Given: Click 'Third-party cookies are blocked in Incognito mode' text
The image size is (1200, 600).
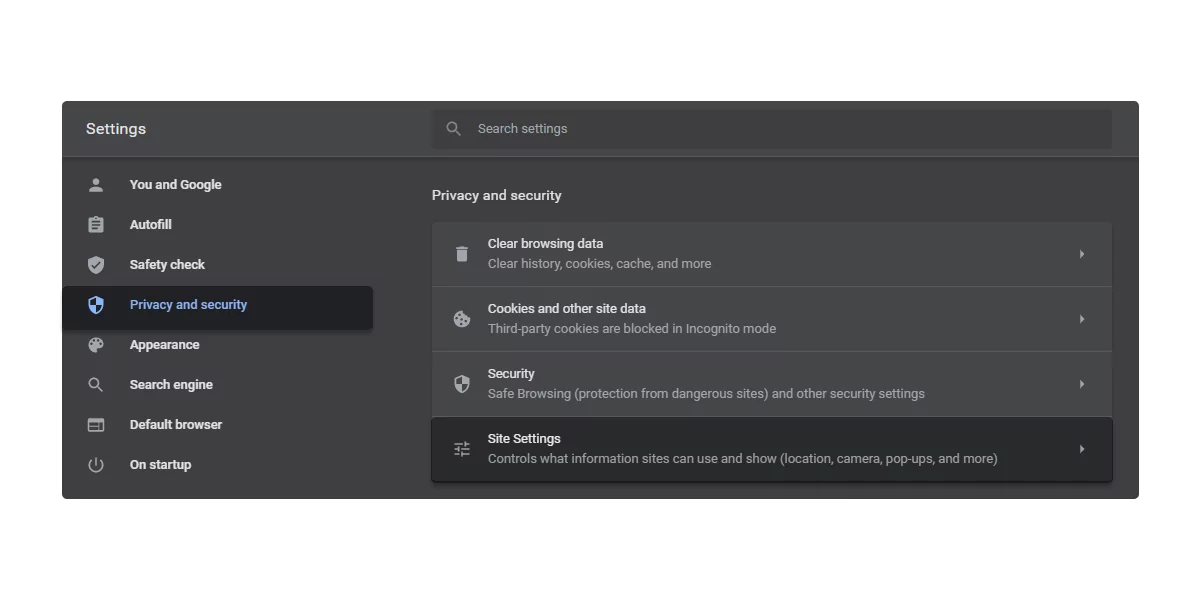Looking at the screenshot, I should click(632, 329).
